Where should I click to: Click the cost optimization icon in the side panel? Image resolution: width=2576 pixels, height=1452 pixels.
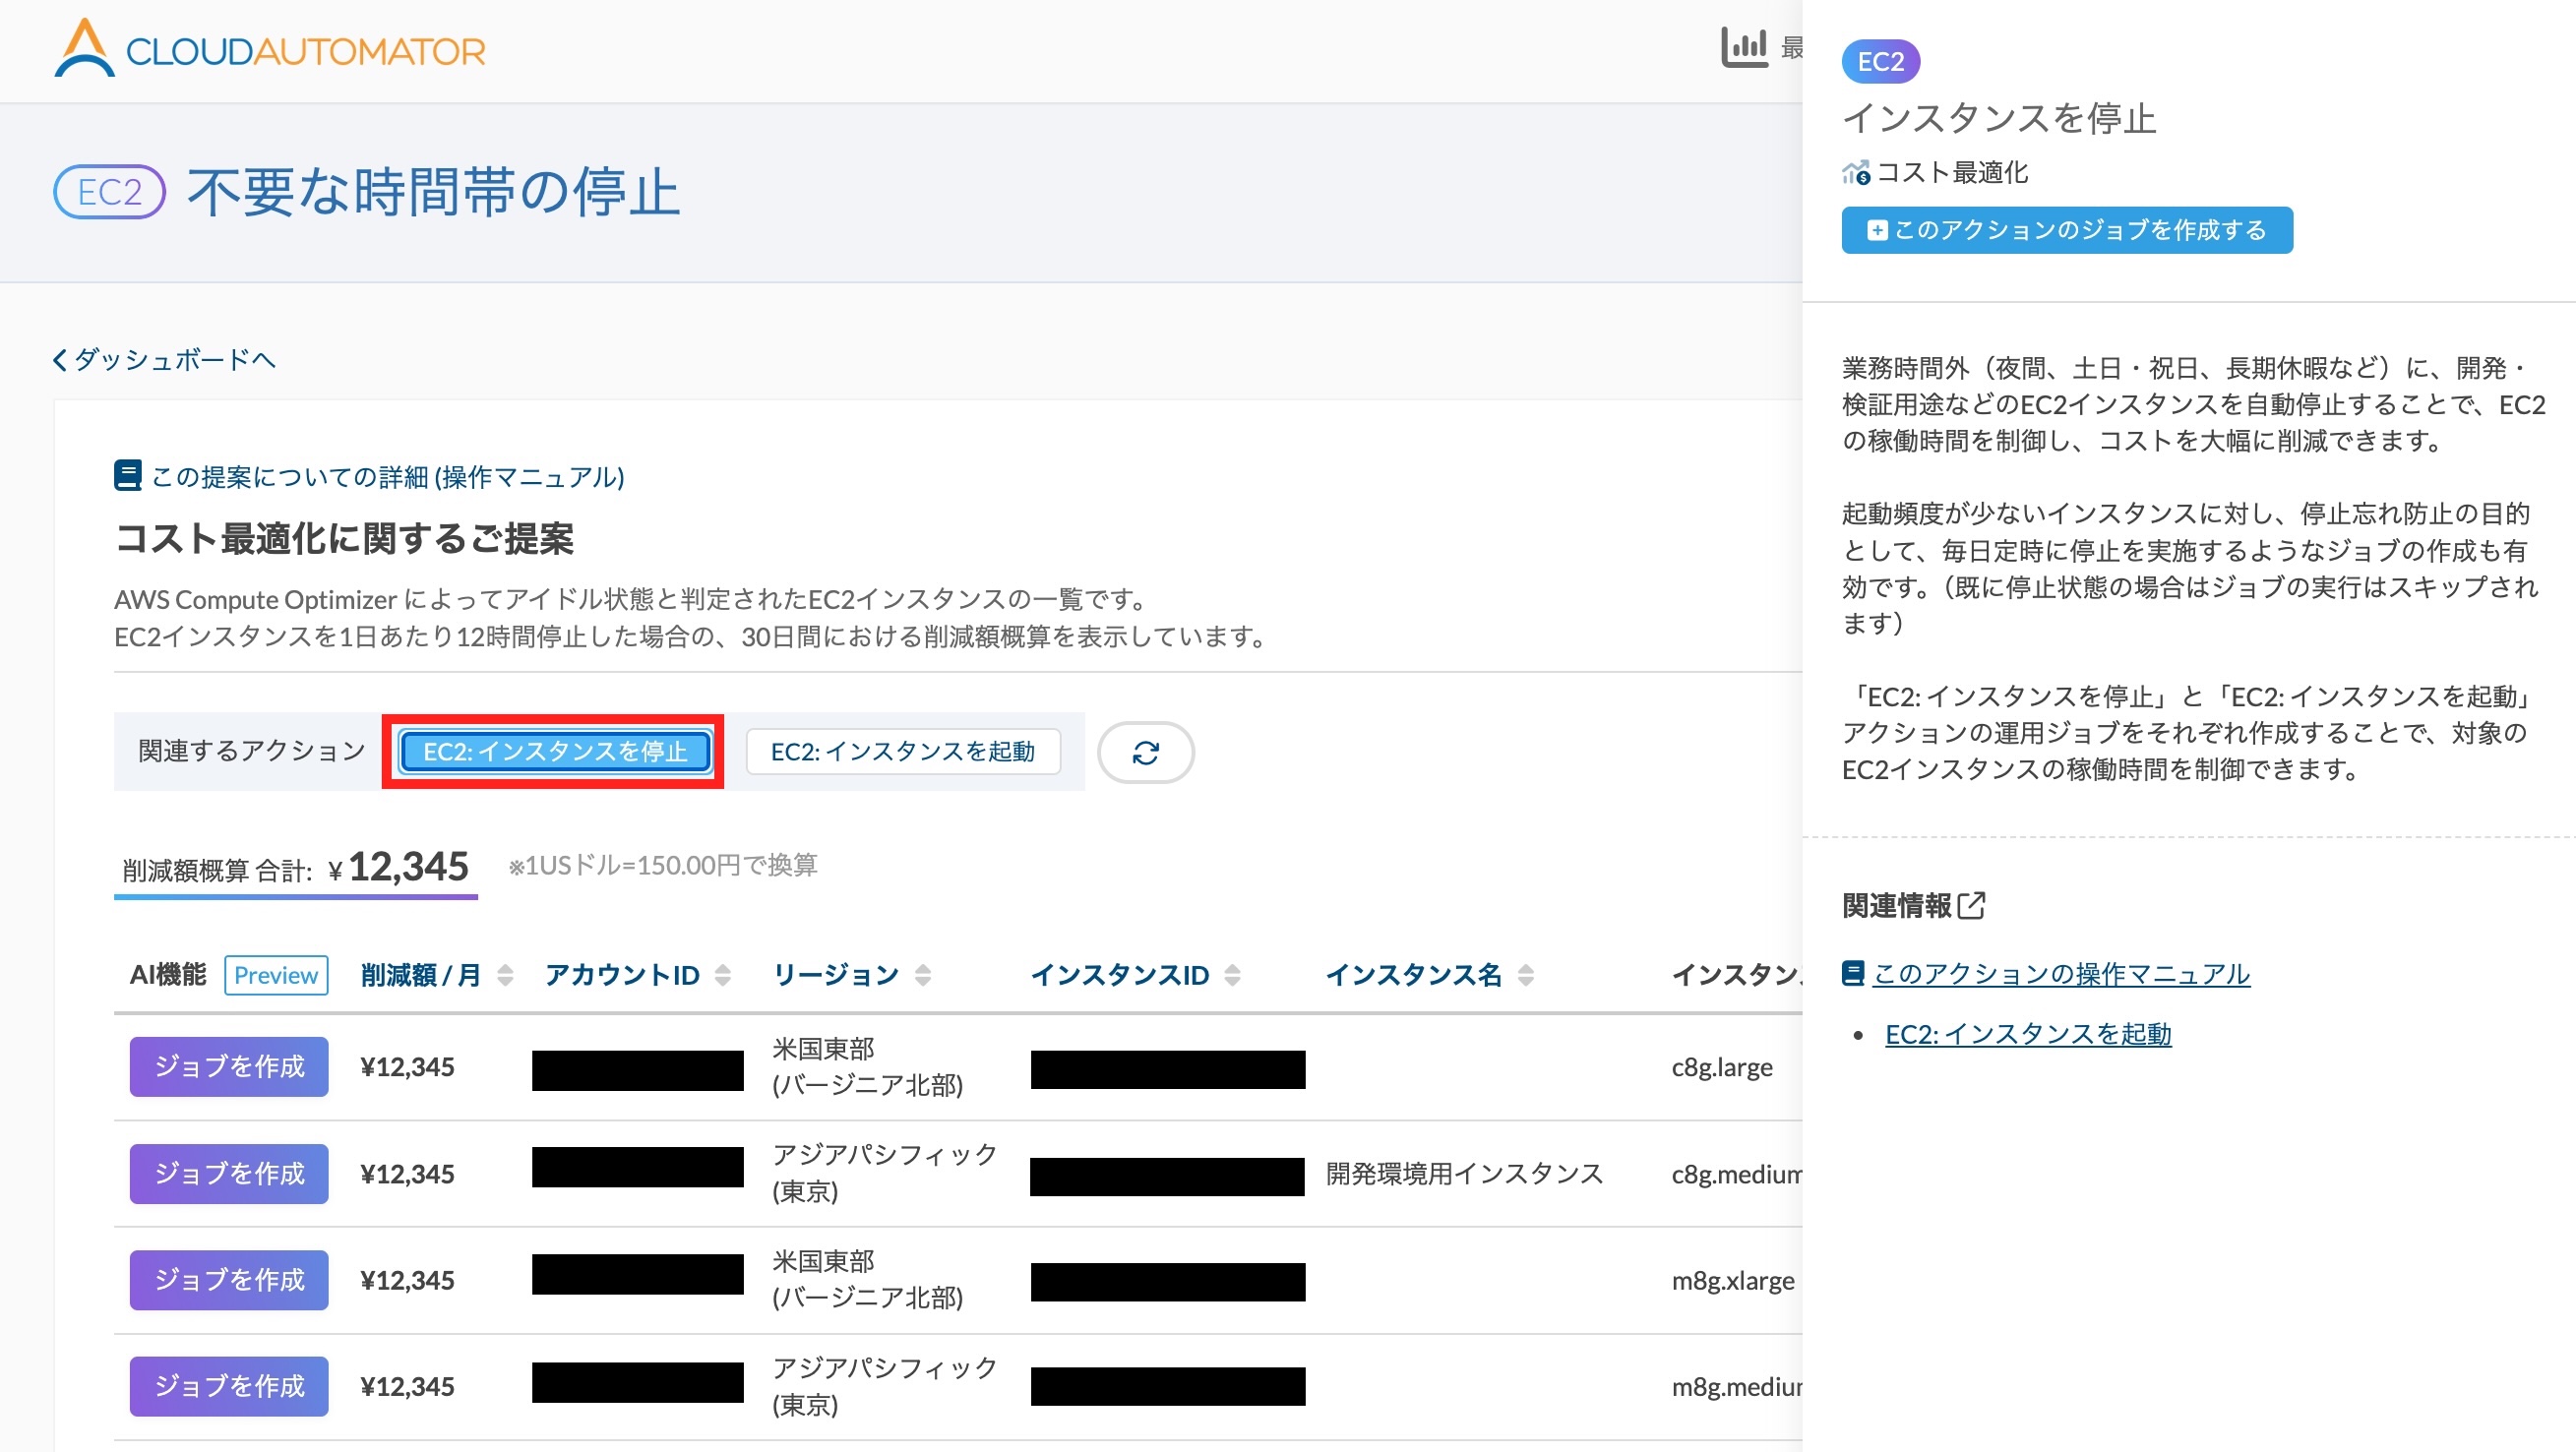(1856, 173)
